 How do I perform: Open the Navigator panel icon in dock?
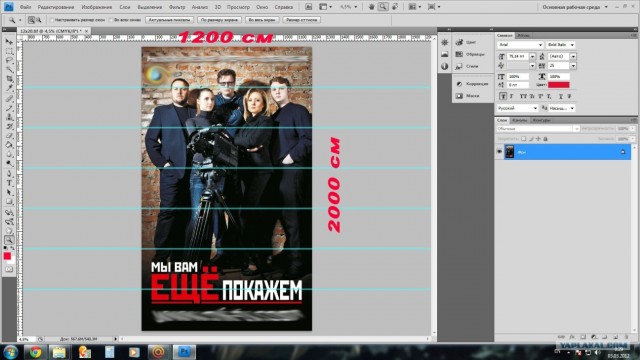click(444, 42)
